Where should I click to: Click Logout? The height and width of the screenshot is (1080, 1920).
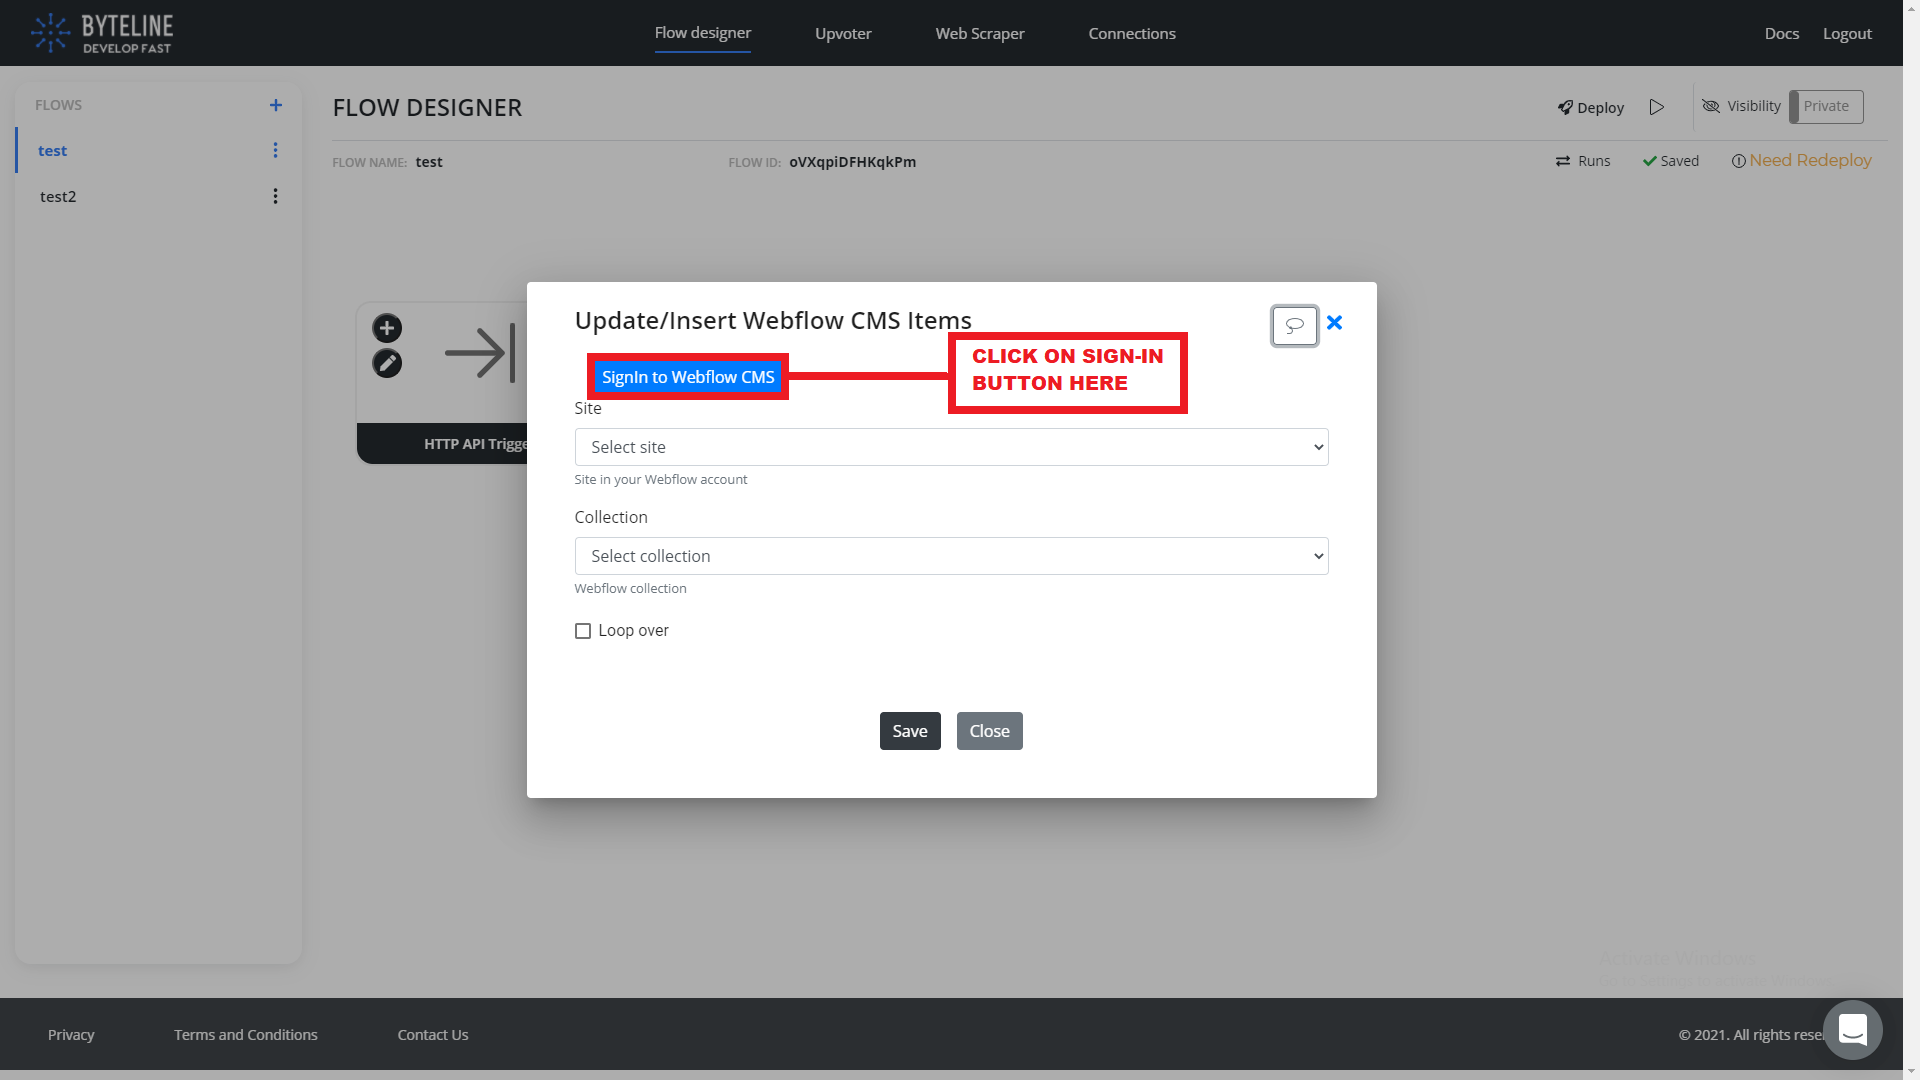[1847, 33]
